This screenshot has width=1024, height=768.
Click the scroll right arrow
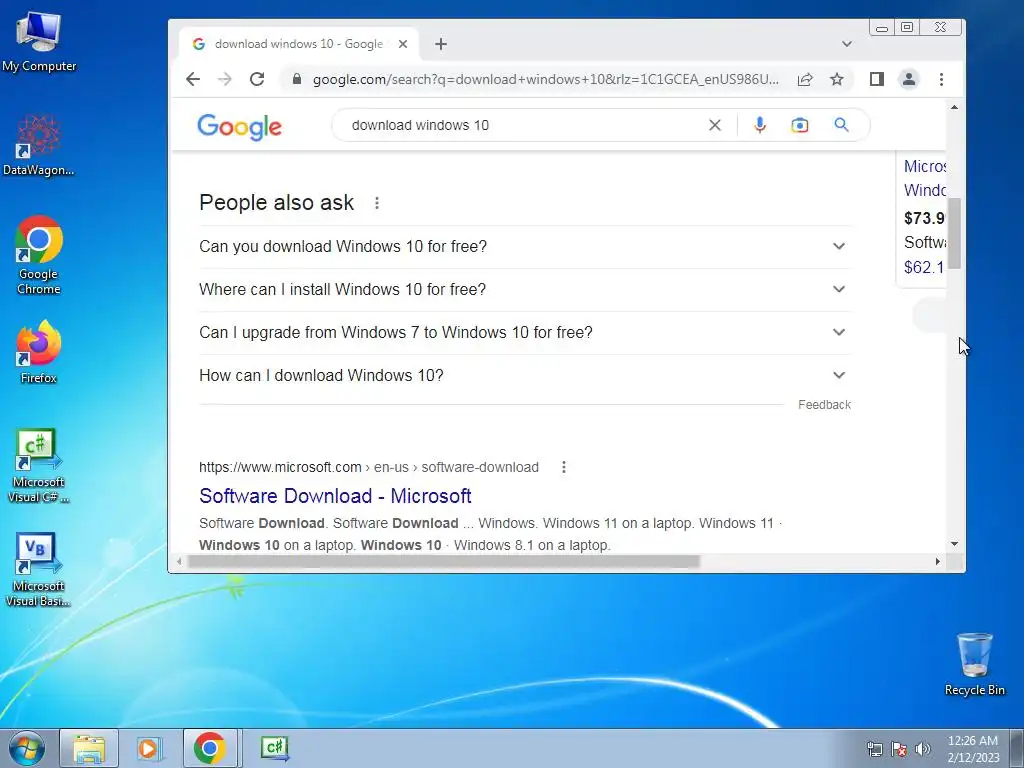[938, 562]
